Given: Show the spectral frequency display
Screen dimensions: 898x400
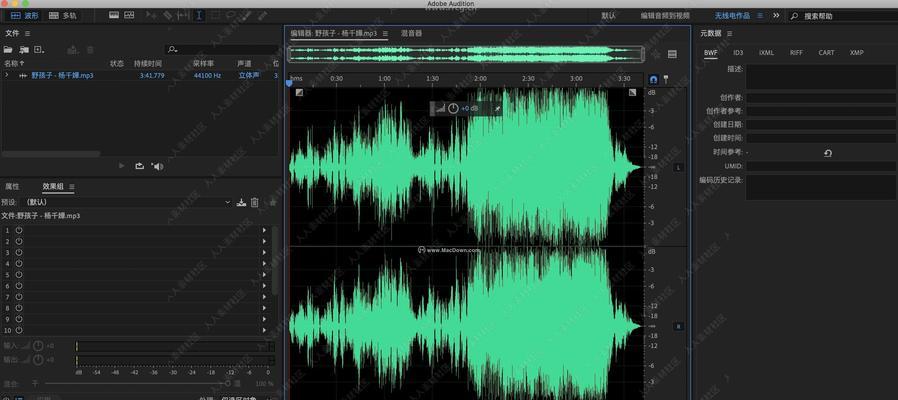Looking at the screenshot, I should coord(130,16).
